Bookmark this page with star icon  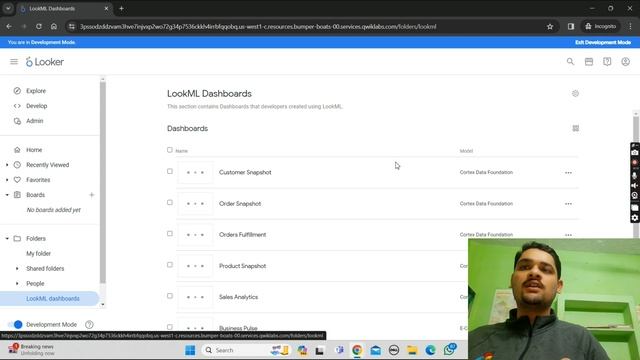pyautogui.click(x=550, y=27)
